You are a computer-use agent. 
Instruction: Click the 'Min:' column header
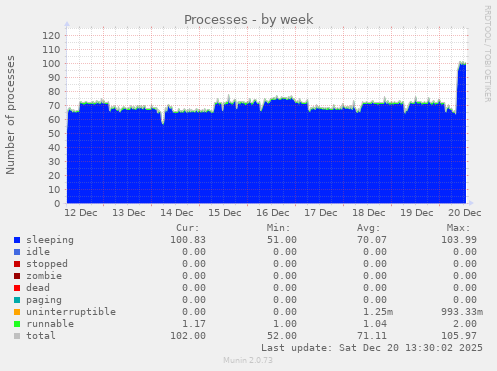point(278,228)
